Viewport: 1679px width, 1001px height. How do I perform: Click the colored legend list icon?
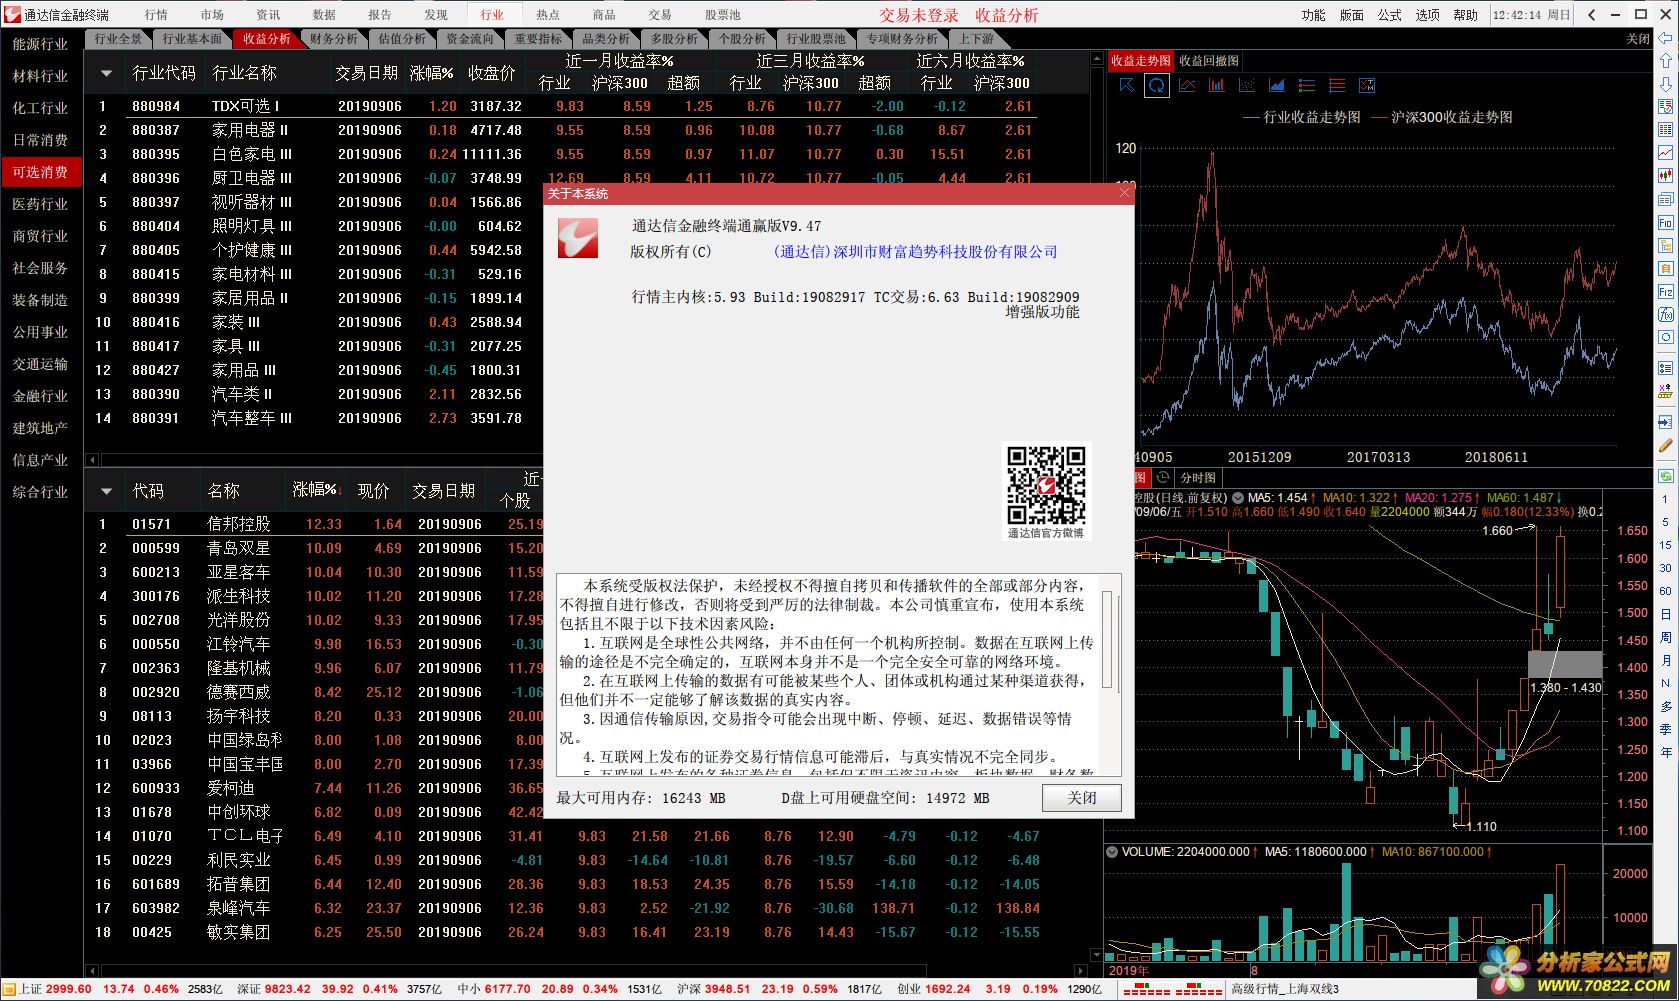pos(1306,85)
